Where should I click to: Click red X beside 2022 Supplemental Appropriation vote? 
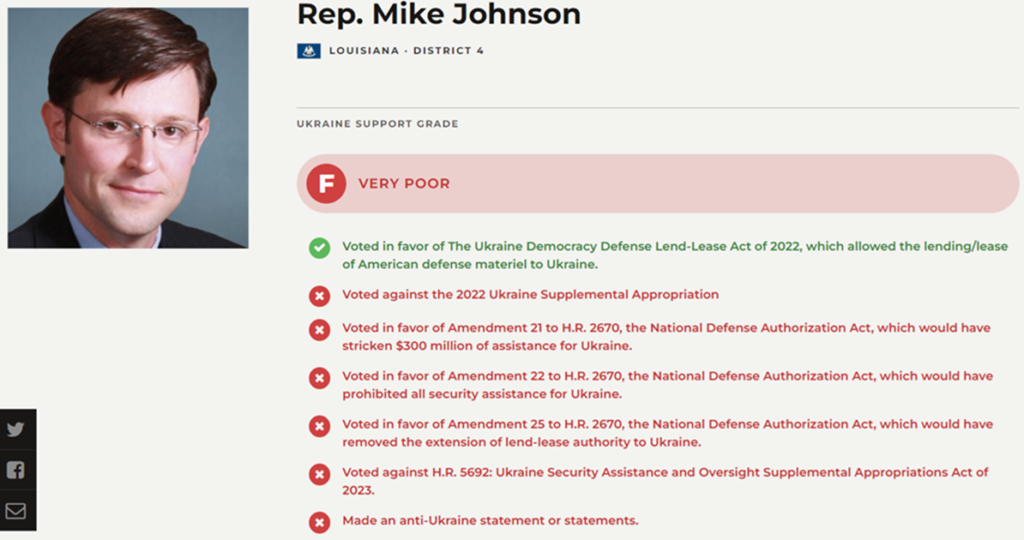tap(319, 296)
